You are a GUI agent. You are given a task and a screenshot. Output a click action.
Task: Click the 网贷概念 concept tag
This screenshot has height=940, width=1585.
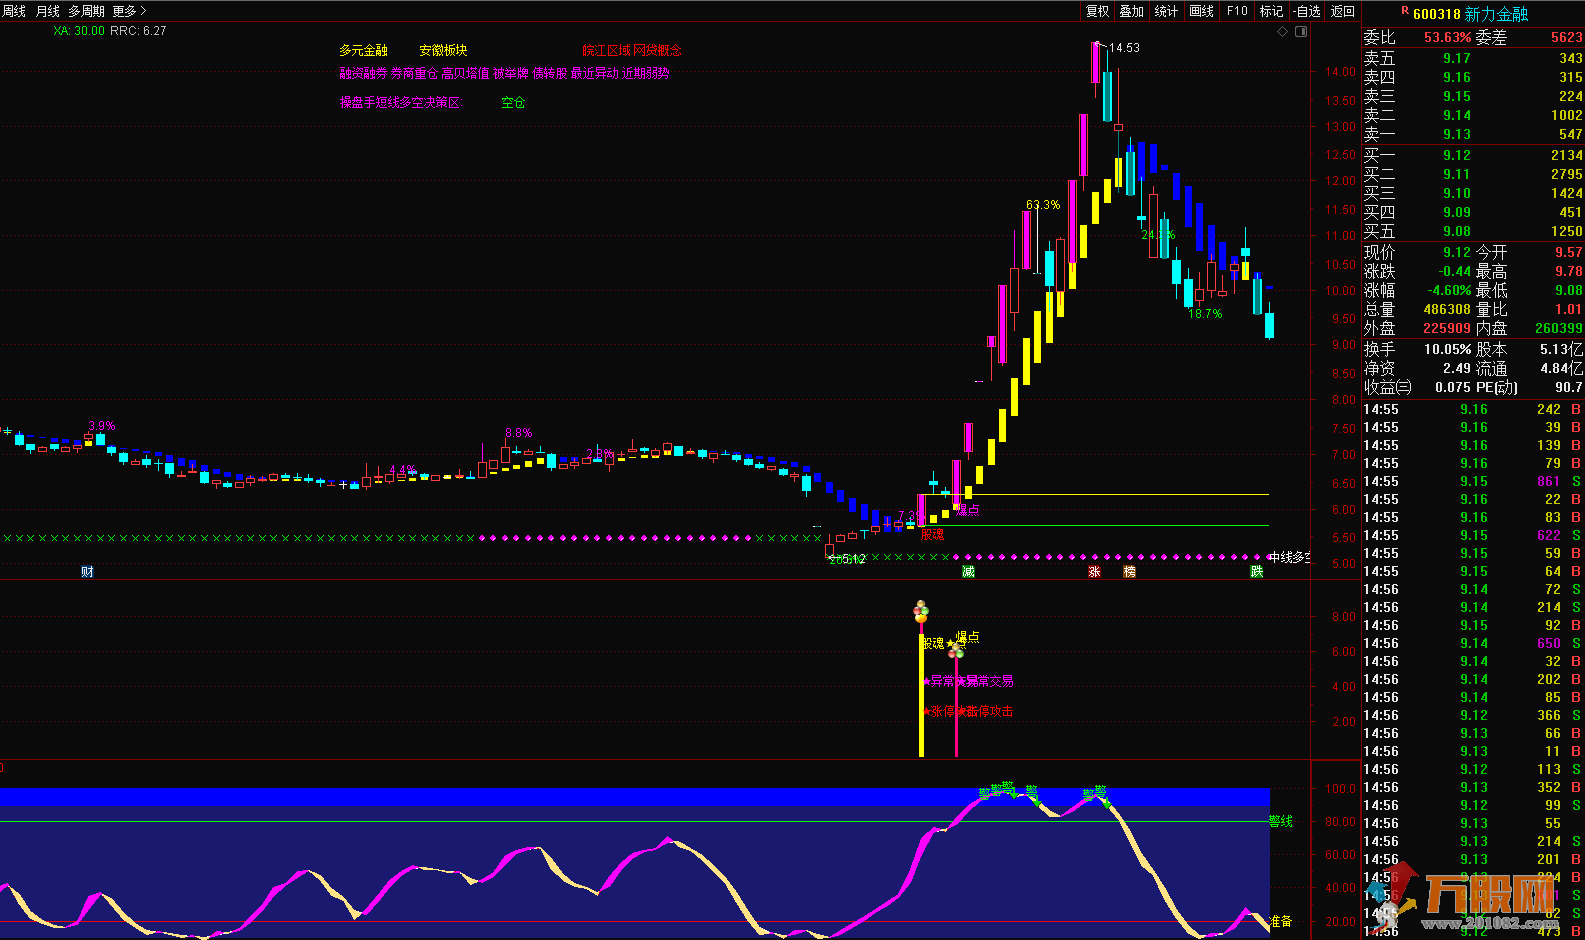pyautogui.click(x=658, y=50)
